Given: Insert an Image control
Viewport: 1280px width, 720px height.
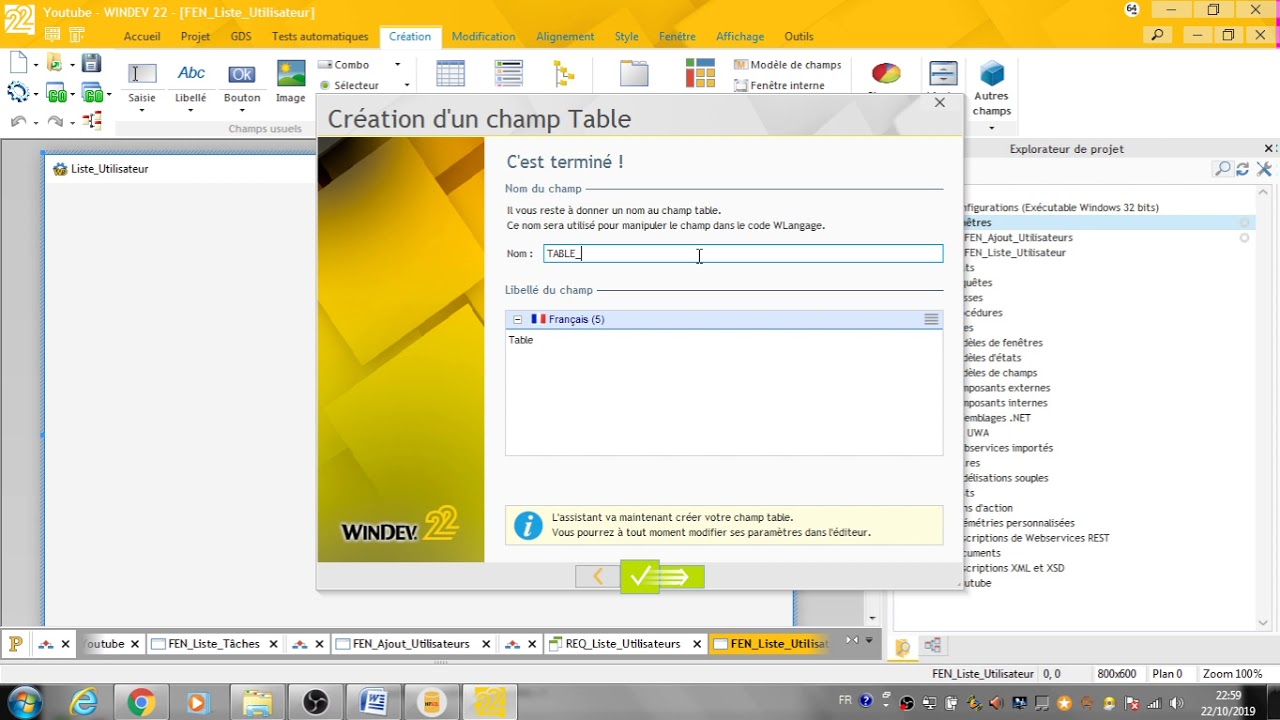Looking at the screenshot, I should point(291,81).
